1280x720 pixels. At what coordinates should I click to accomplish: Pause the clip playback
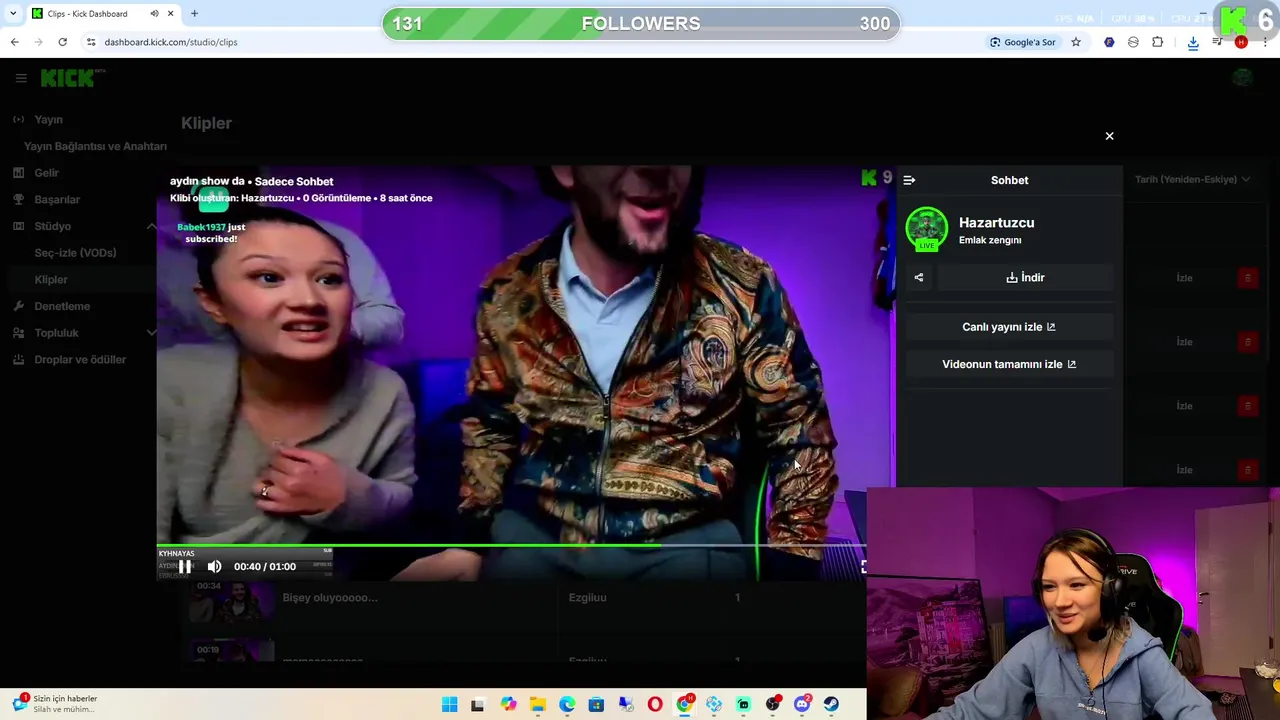pyautogui.click(x=185, y=566)
